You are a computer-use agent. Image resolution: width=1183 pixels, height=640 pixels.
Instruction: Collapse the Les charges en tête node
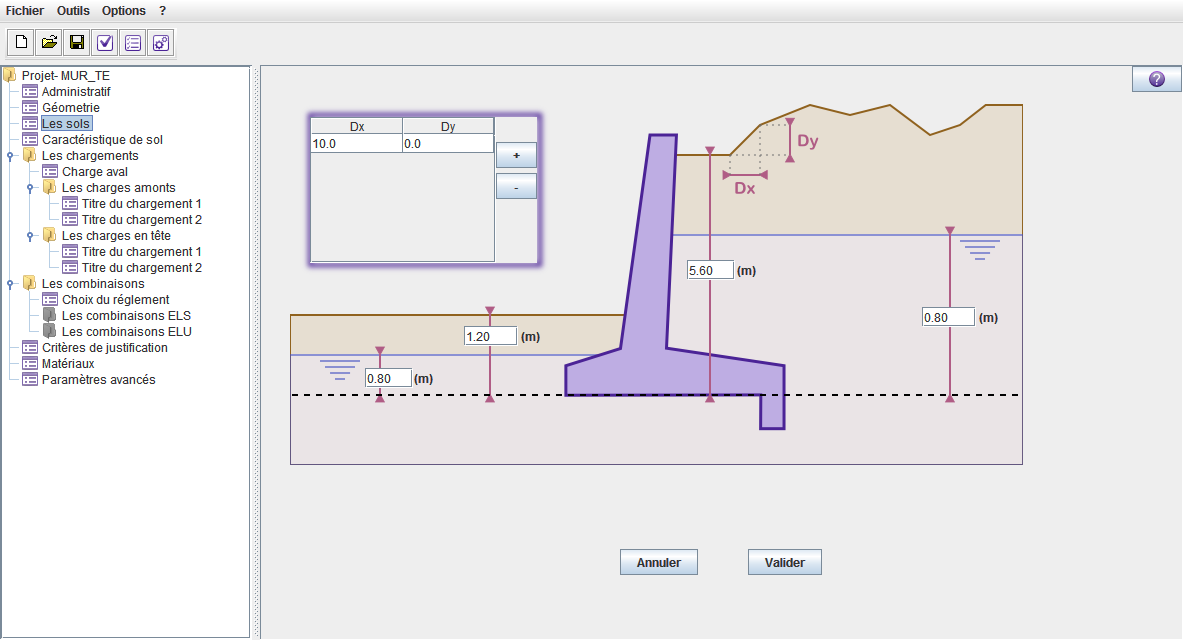click(30, 236)
